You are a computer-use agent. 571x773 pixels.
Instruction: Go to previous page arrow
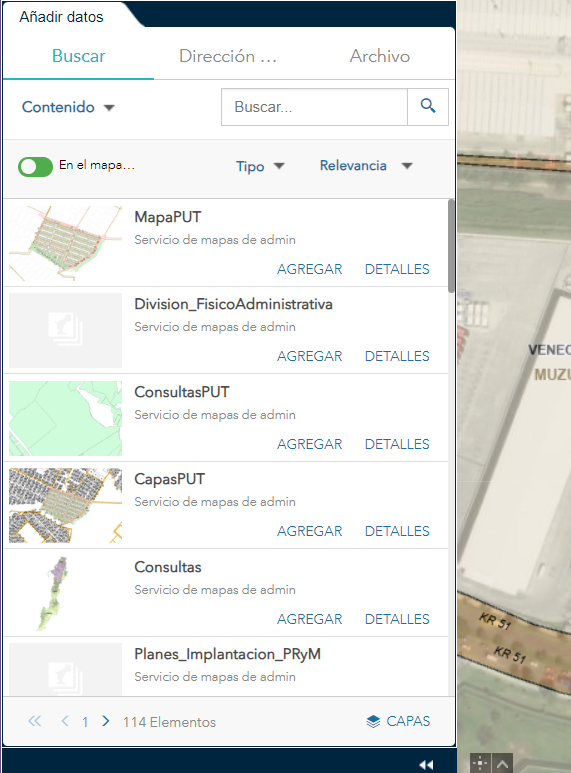point(65,721)
